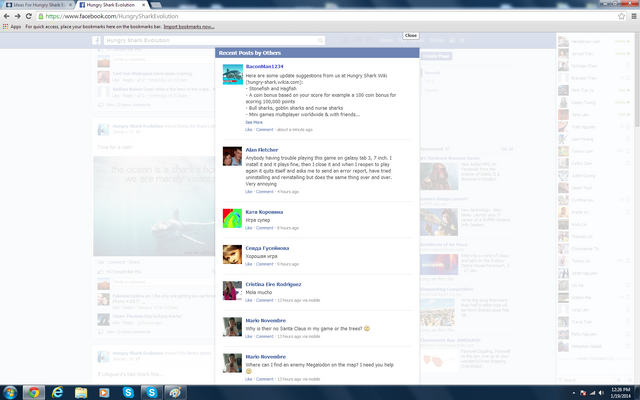Like Mario Novembre's Megalodon post

coord(249,379)
